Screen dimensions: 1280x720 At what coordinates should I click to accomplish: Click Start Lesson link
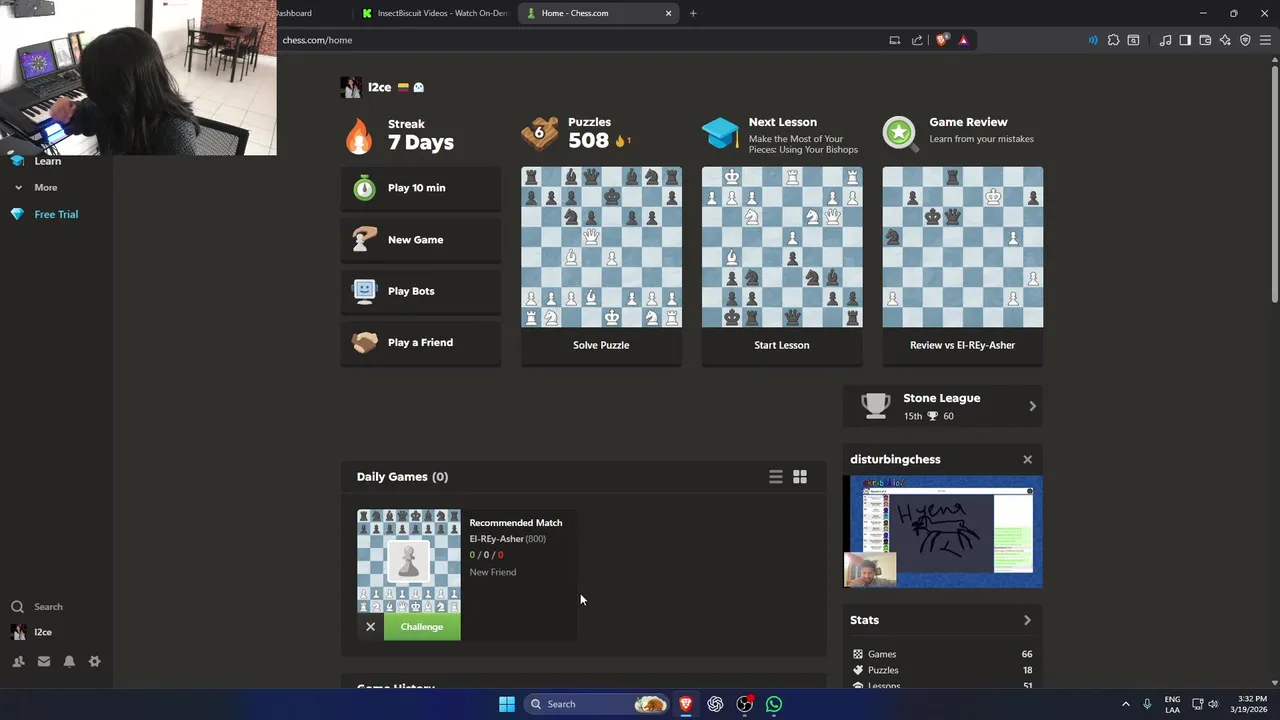(x=782, y=345)
